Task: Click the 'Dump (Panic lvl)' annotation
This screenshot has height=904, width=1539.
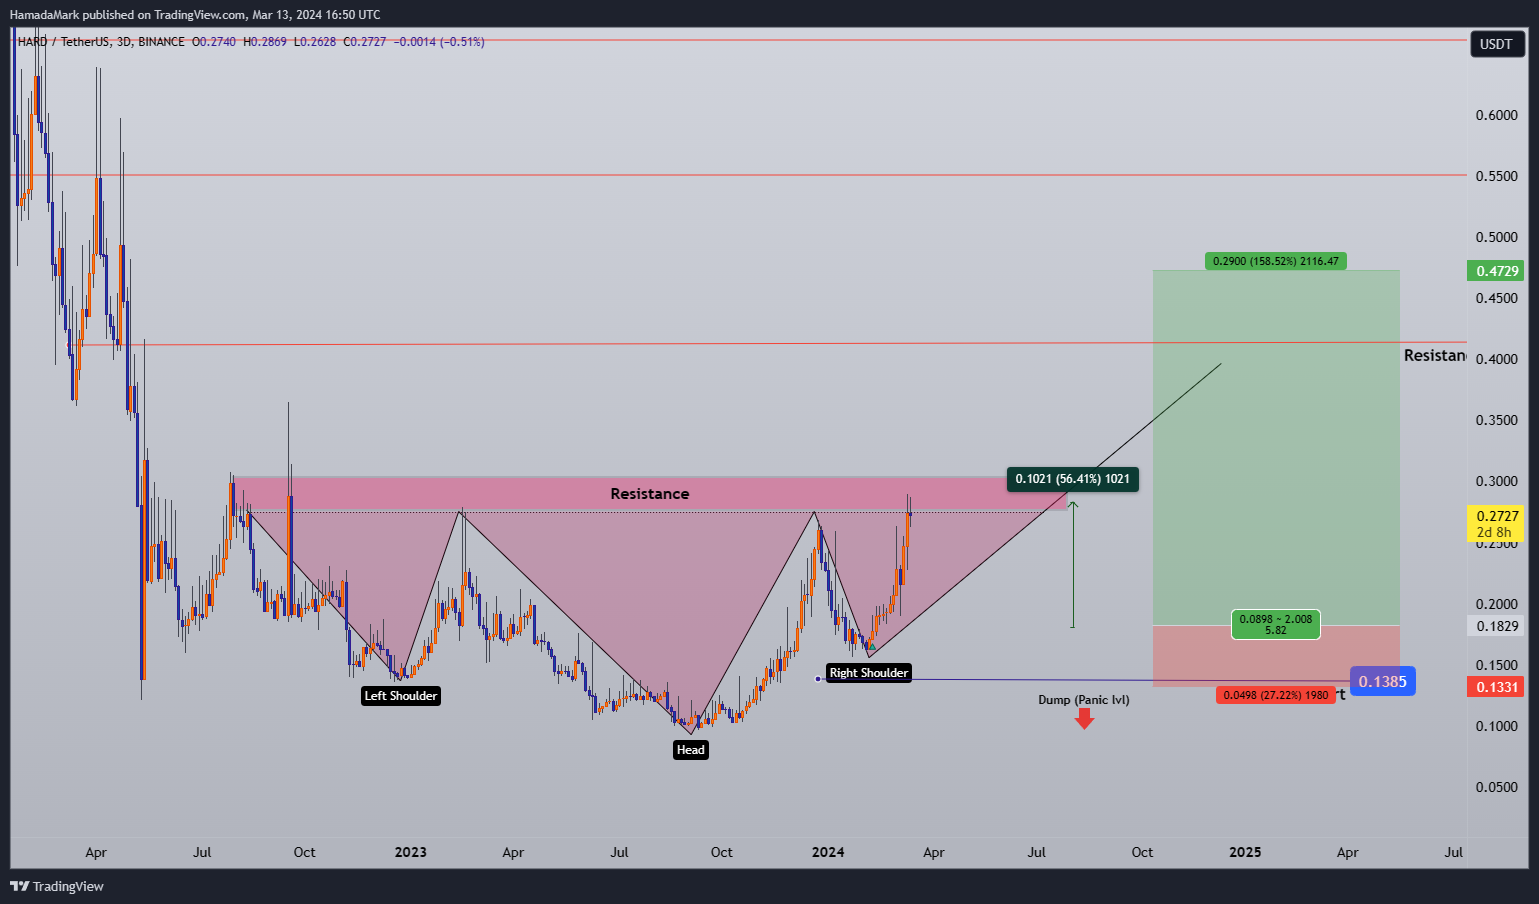Action: coord(1084,700)
